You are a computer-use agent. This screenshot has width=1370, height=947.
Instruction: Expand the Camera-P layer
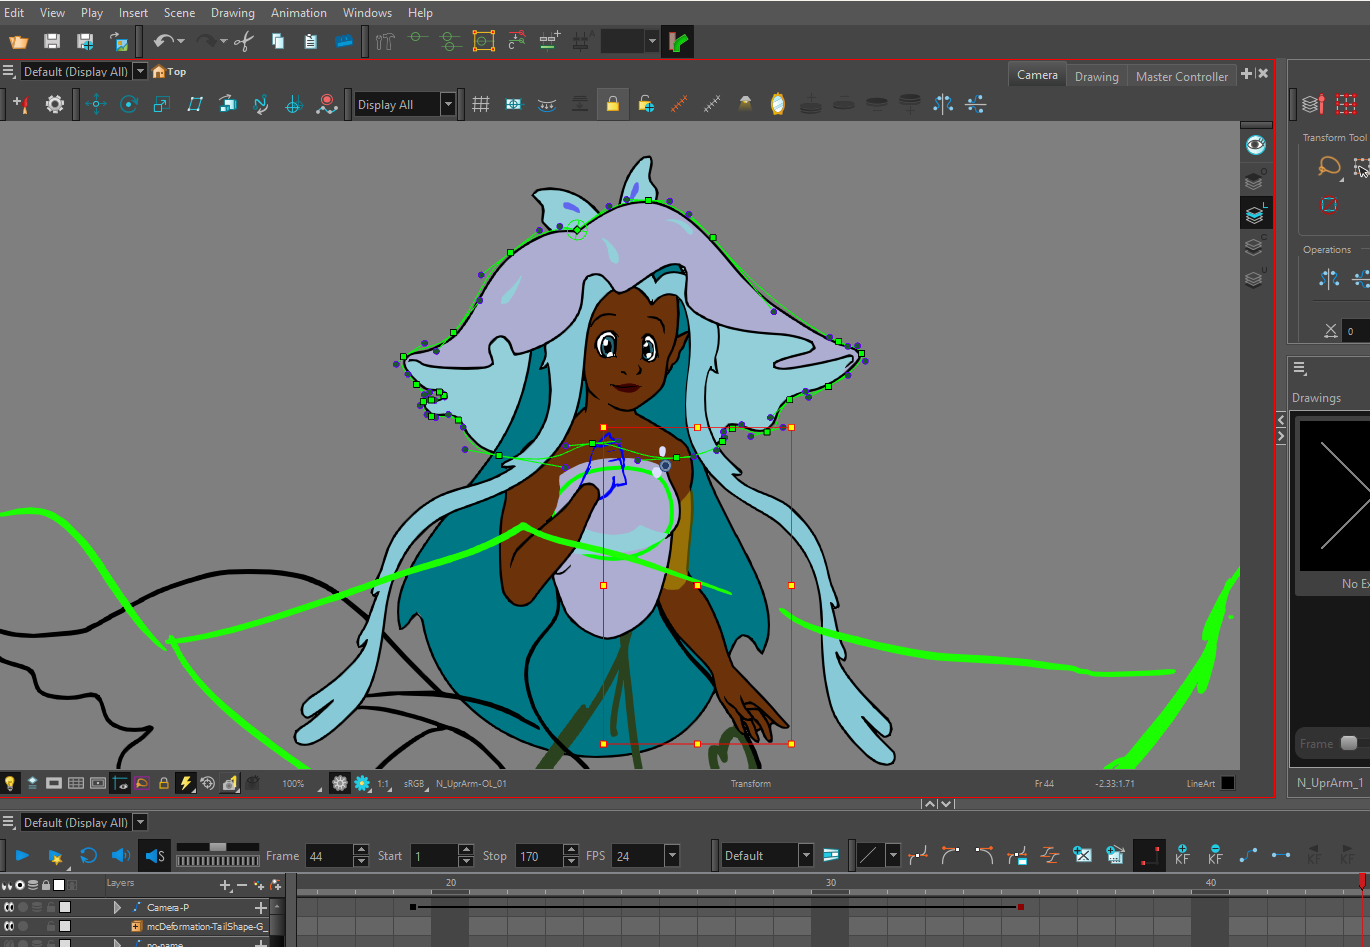[x=117, y=907]
